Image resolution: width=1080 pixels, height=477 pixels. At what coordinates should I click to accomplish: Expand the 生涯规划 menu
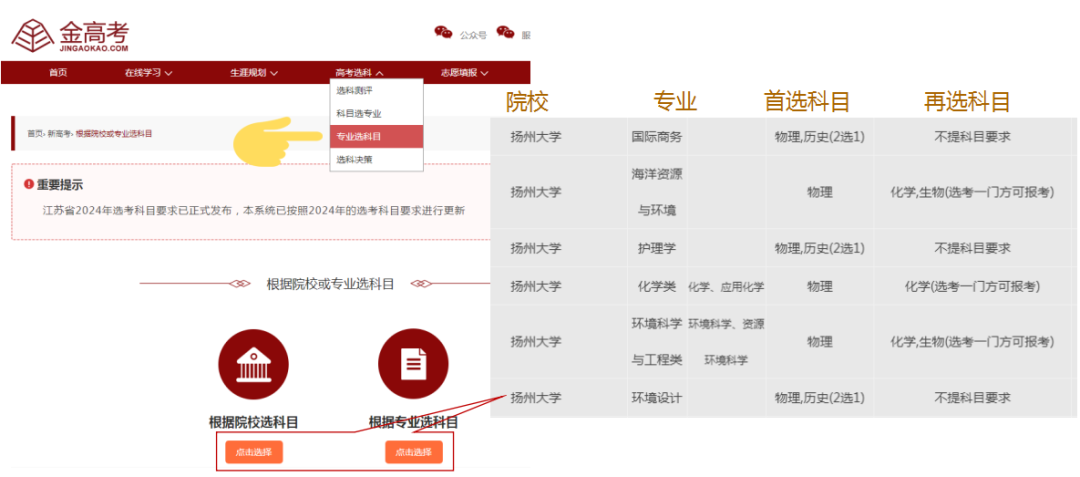253,72
